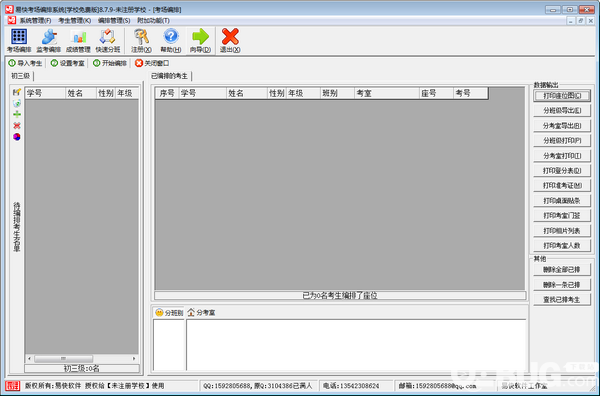
Task: Click the colored pie icon in sidebar
Action: coord(17,137)
